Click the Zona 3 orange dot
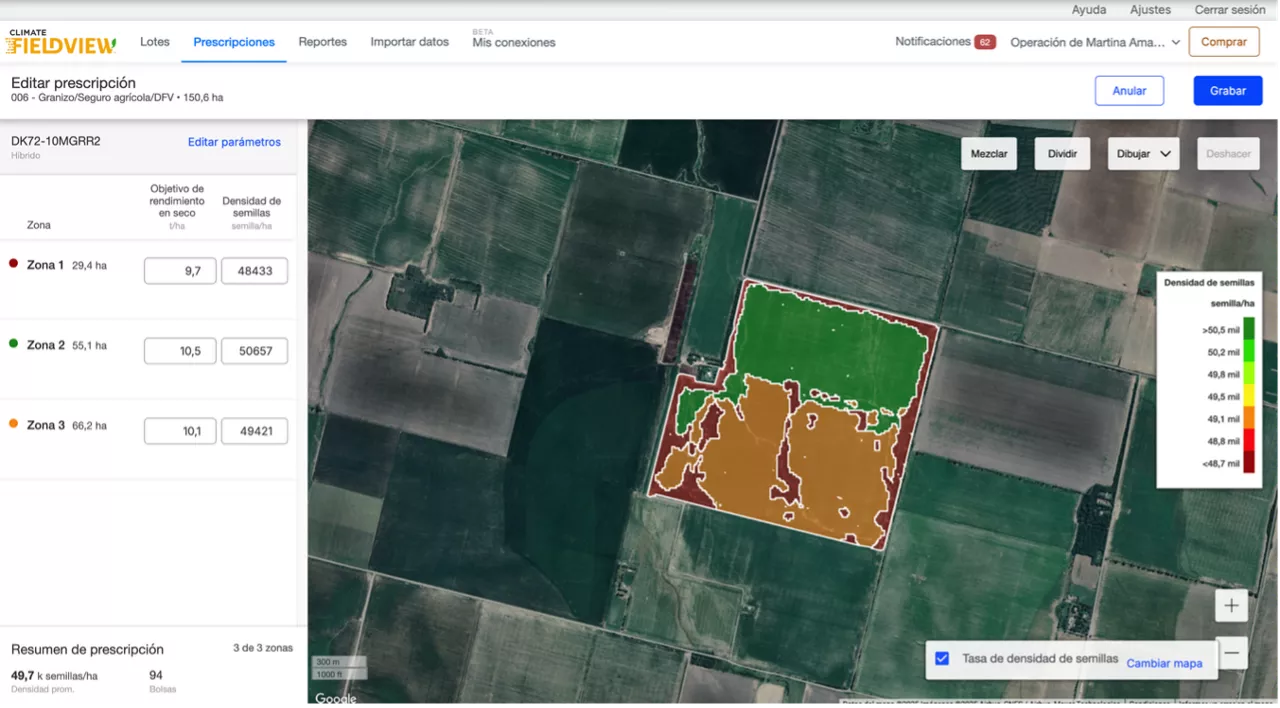This screenshot has width=1280, height=708. pos(14,424)
